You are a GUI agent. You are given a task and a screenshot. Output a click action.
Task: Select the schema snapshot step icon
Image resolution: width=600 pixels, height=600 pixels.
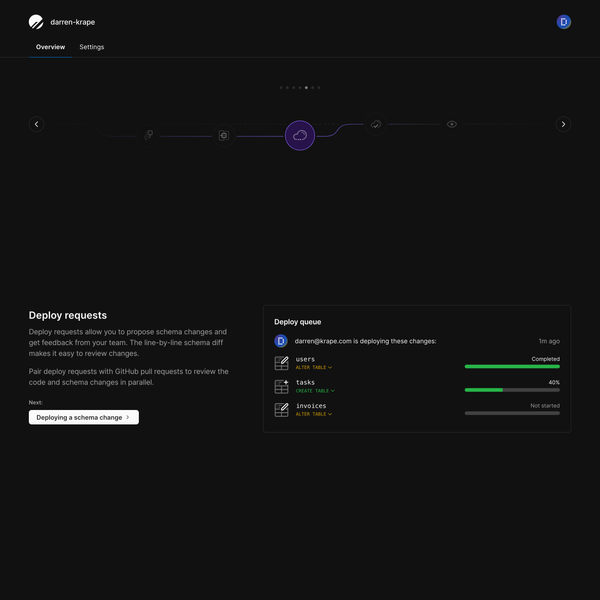click(x=224, y=135)
